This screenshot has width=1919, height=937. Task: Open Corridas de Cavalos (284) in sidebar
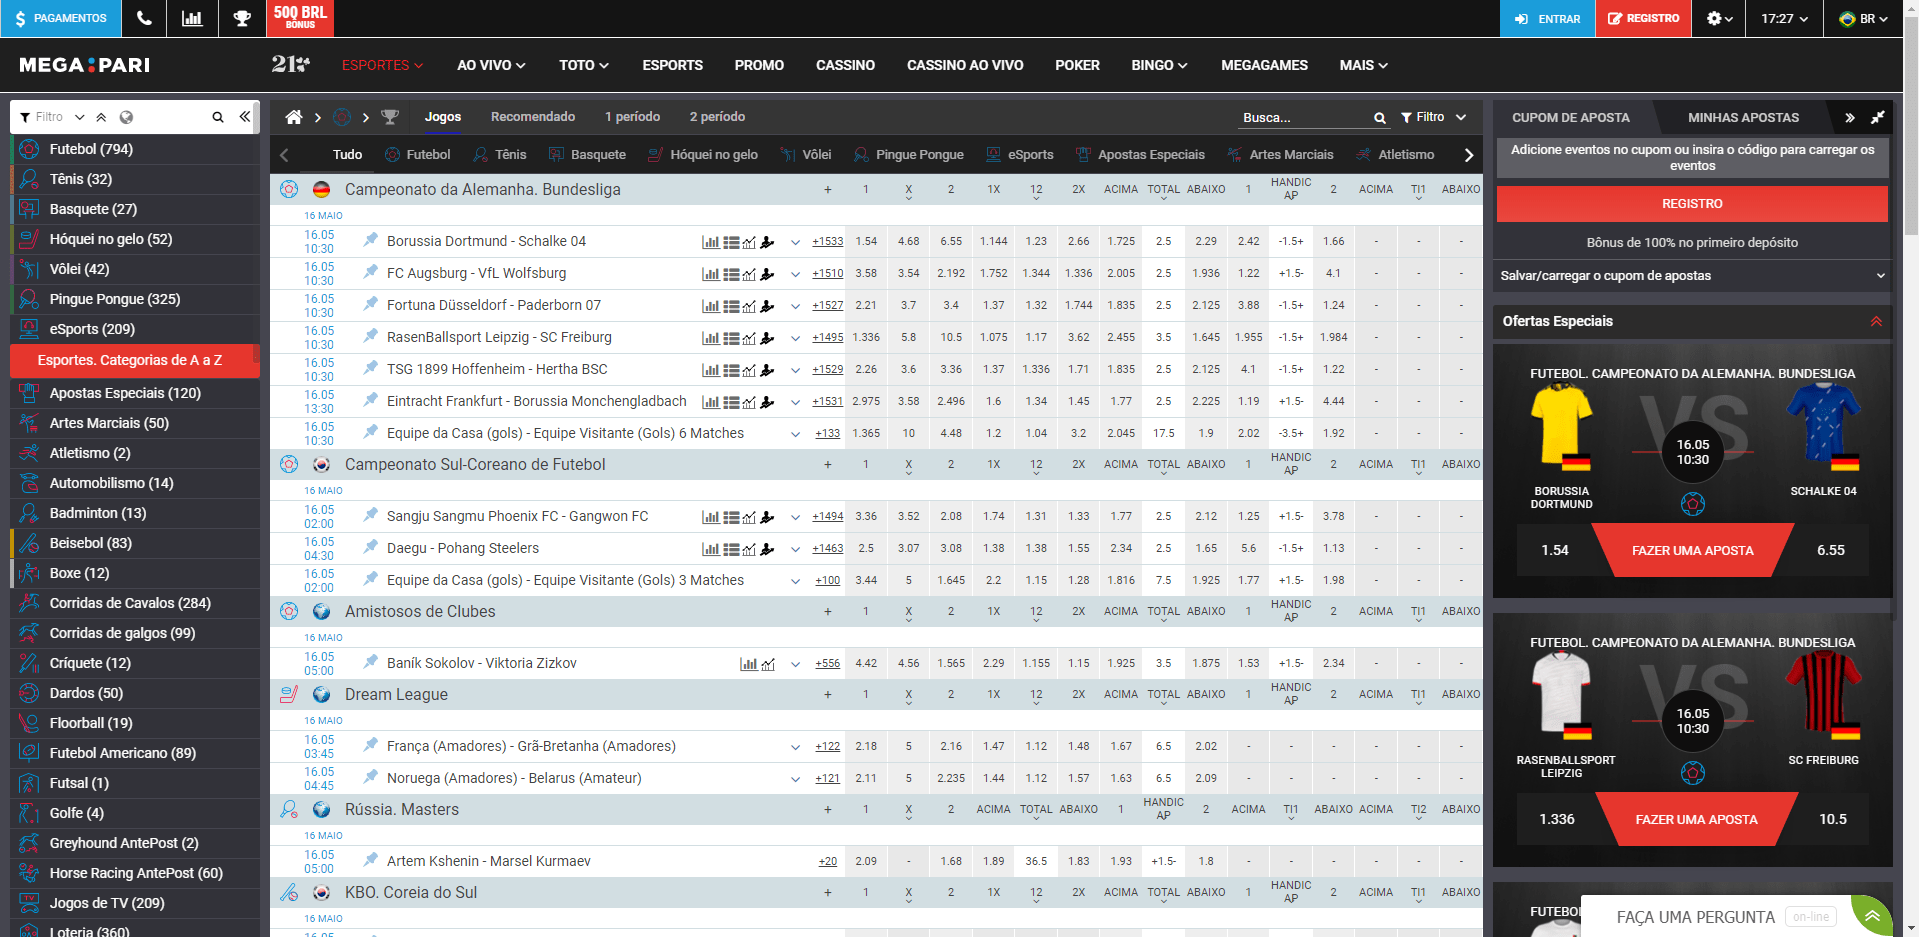[136, 603]
